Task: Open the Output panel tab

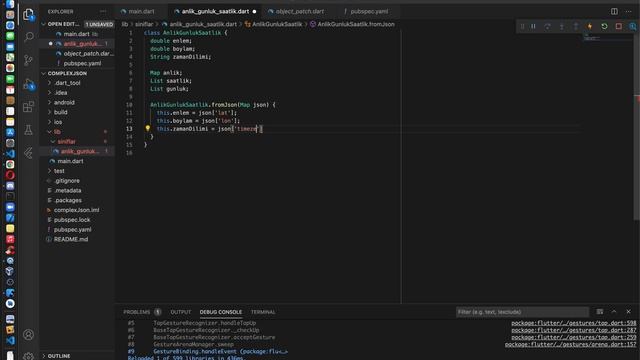Action: (x=181, y=312)
